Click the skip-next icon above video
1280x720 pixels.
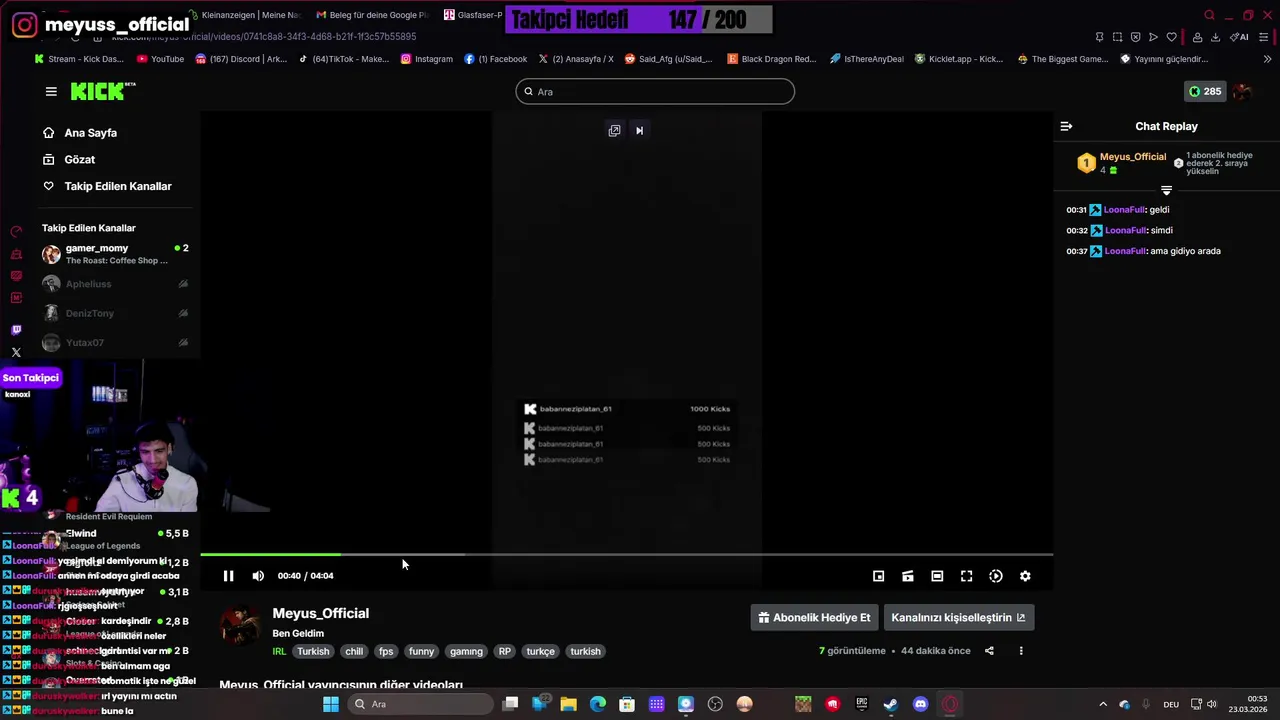[639, 130]
